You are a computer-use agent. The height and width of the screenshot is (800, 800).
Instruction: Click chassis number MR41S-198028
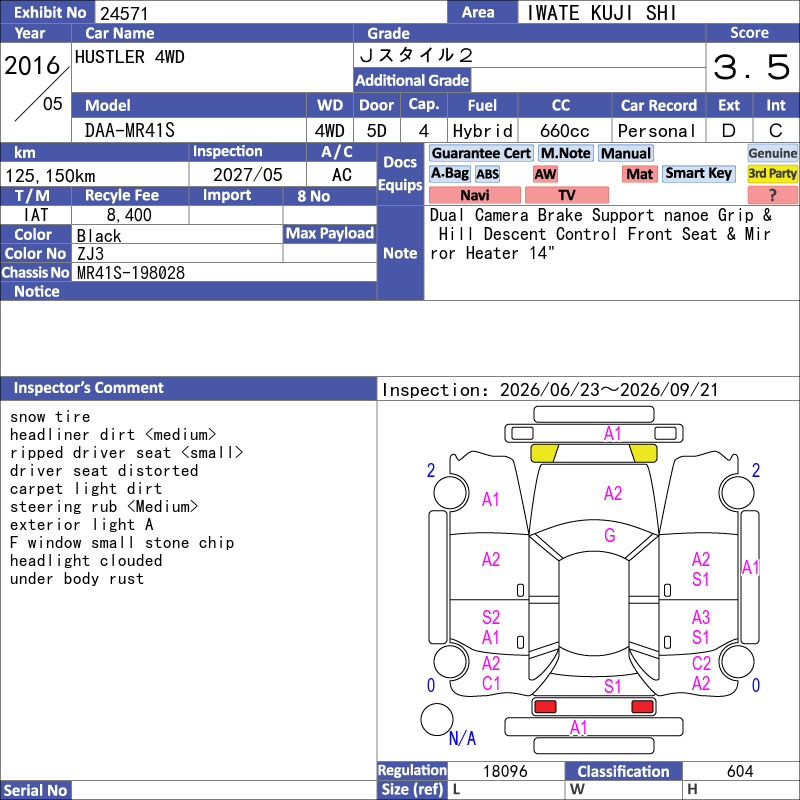[x=131, y=273]
